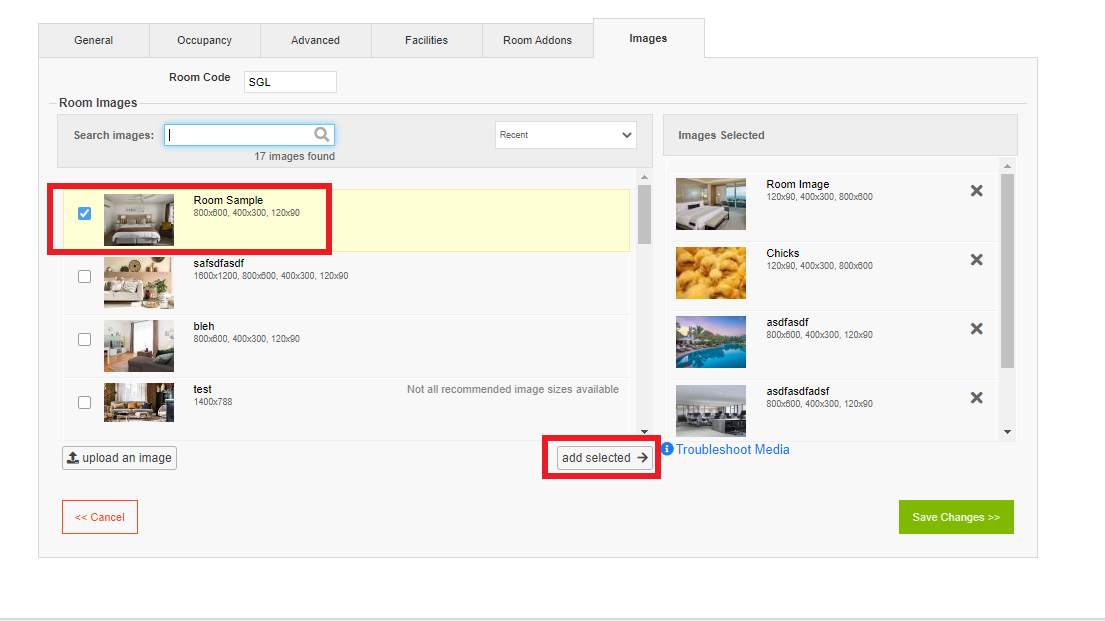Tick the bleh image checkbox

[85, 339]
